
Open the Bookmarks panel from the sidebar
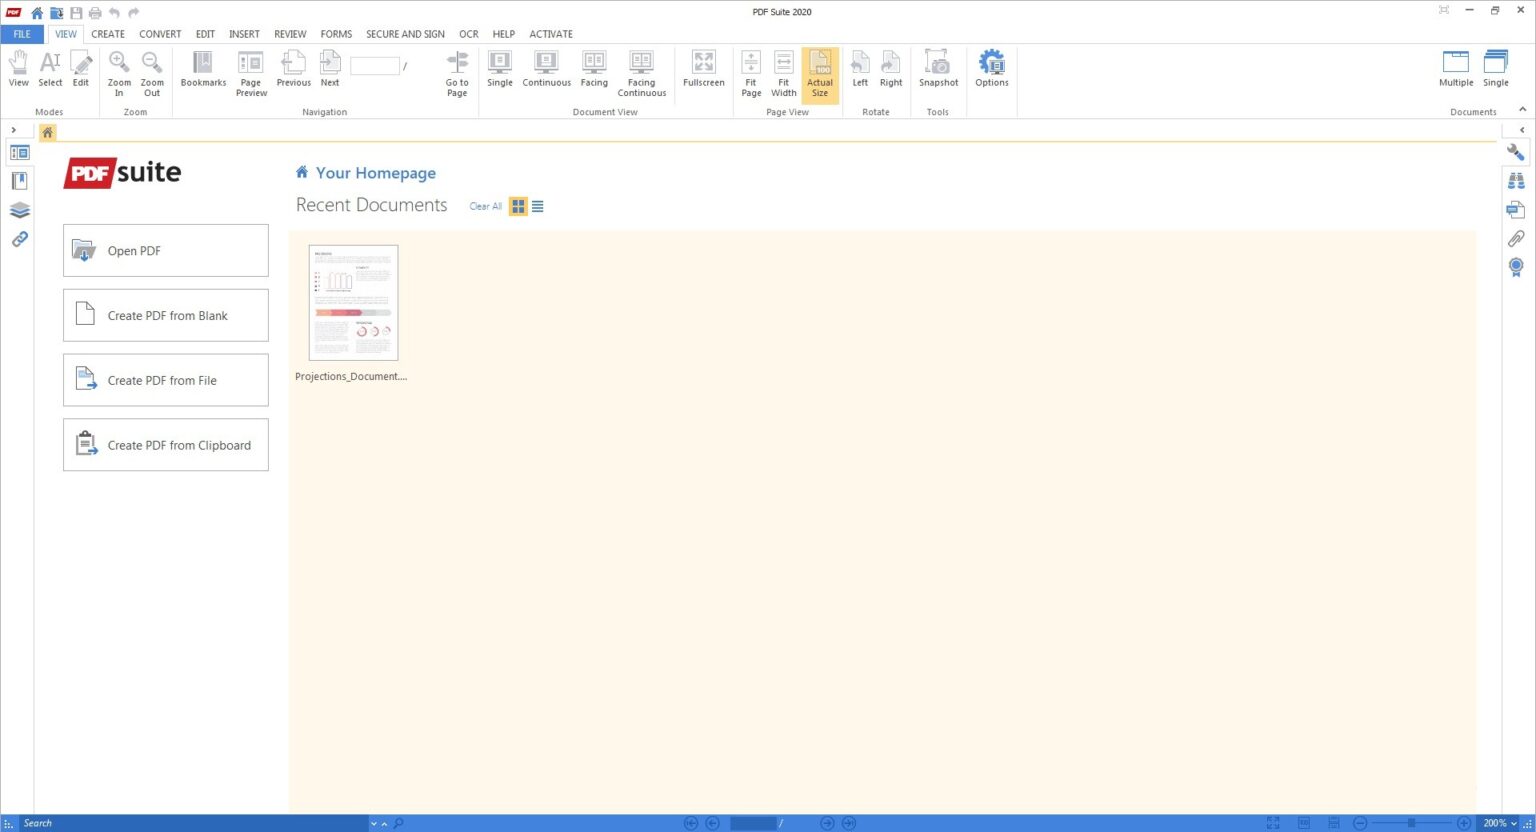click(19, 181)
